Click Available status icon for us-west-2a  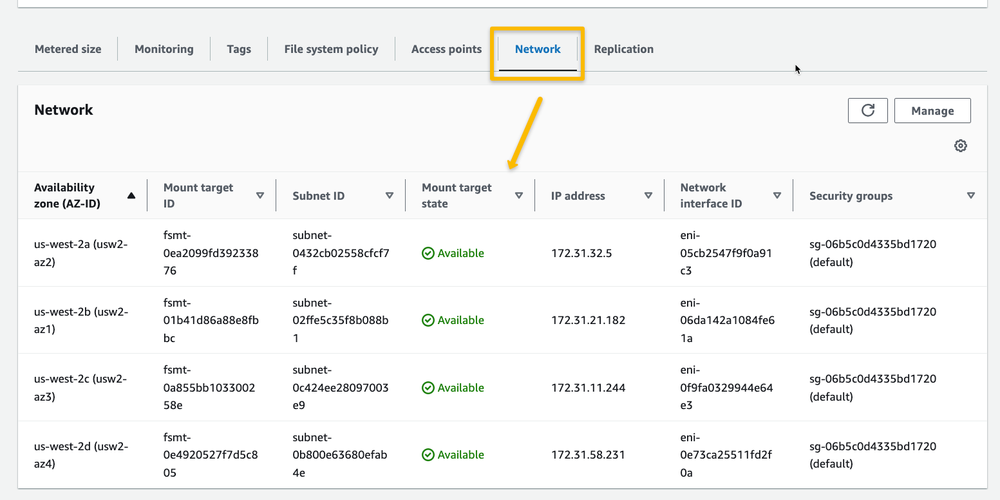[x=428, y=253]
